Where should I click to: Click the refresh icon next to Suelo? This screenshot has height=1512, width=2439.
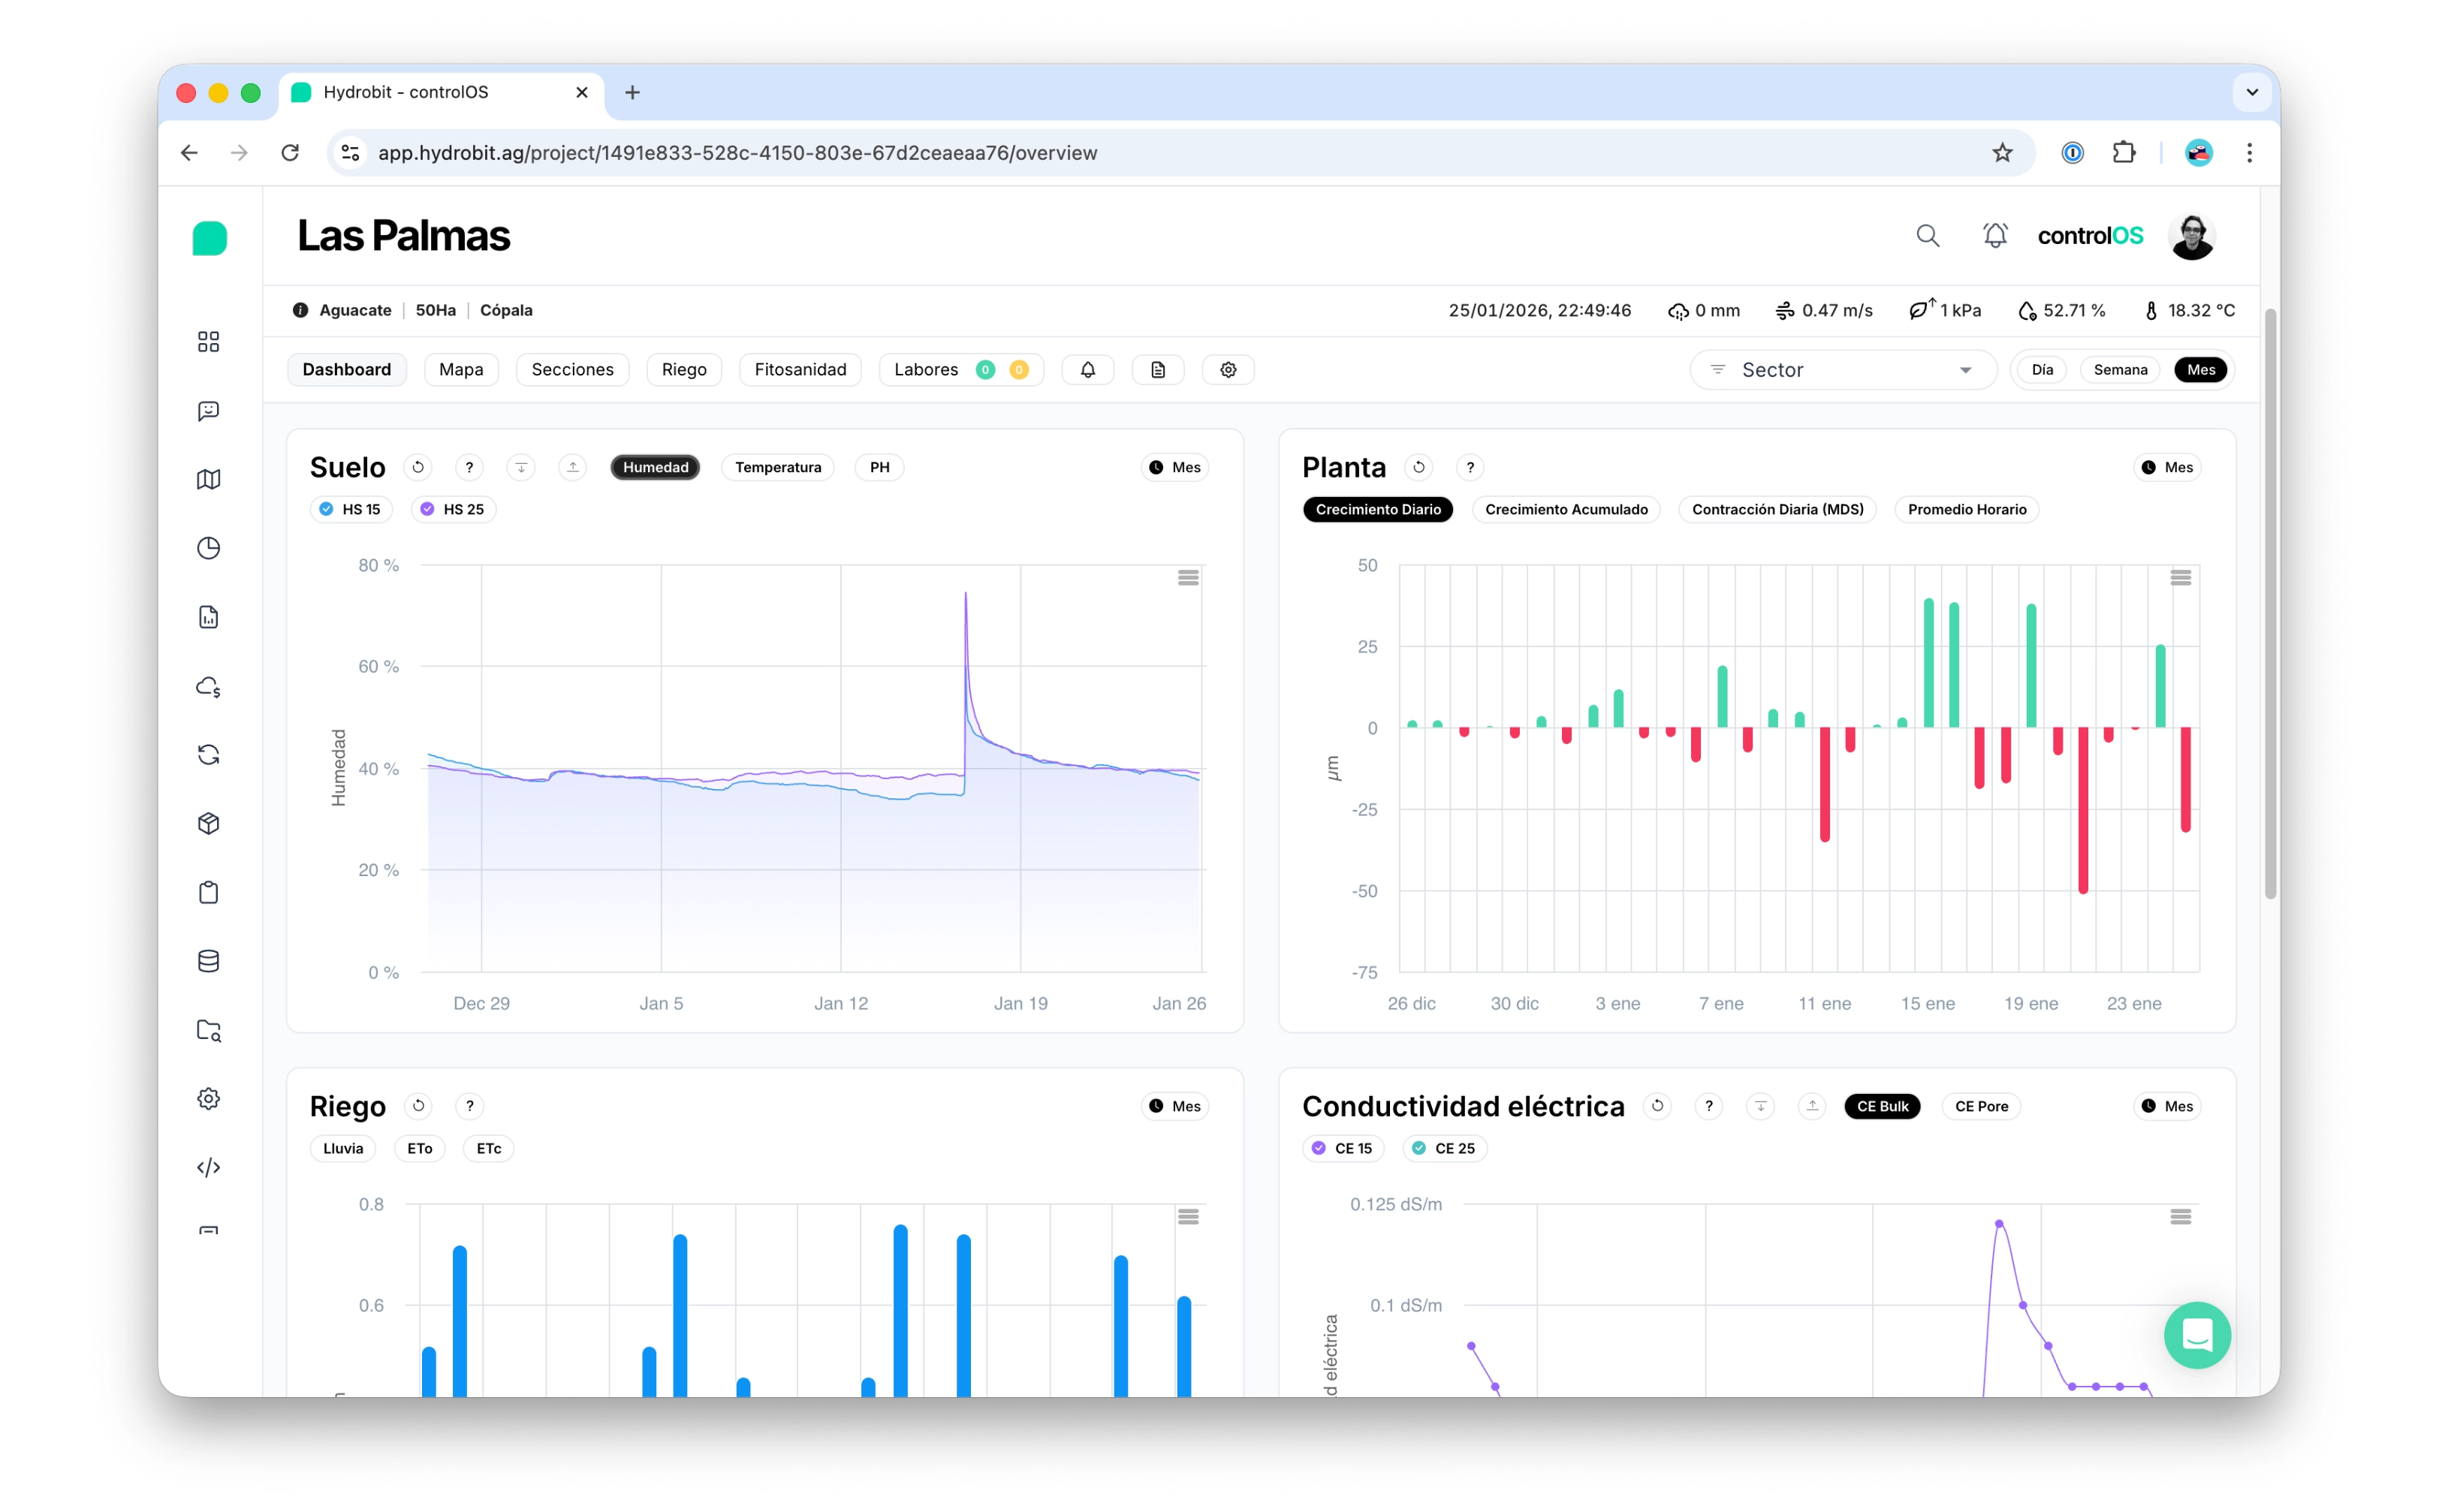(418, 467)
